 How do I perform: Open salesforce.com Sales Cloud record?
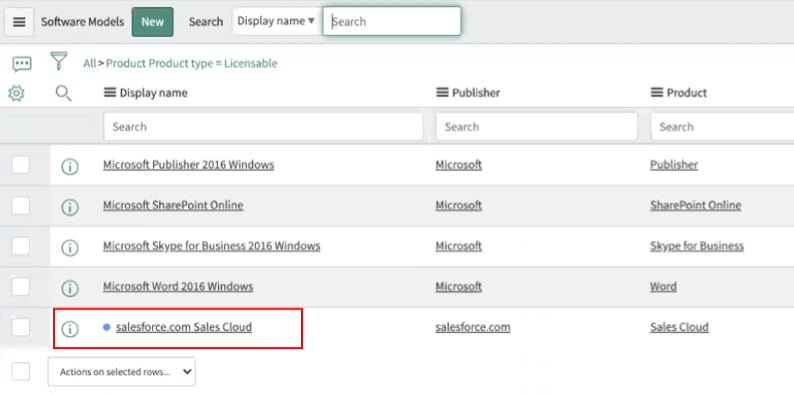184,327
